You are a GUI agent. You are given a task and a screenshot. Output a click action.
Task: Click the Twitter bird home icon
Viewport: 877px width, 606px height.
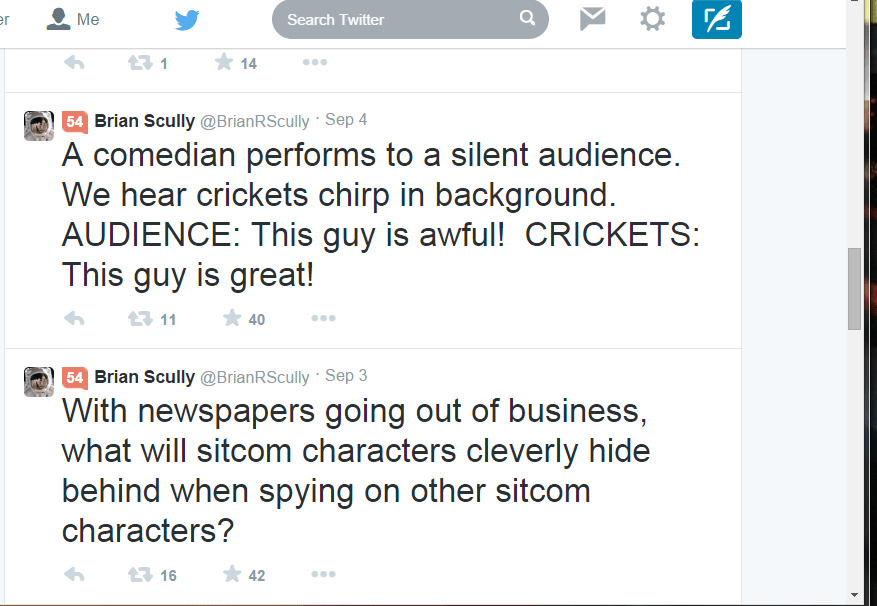click(x=187, y=19)
